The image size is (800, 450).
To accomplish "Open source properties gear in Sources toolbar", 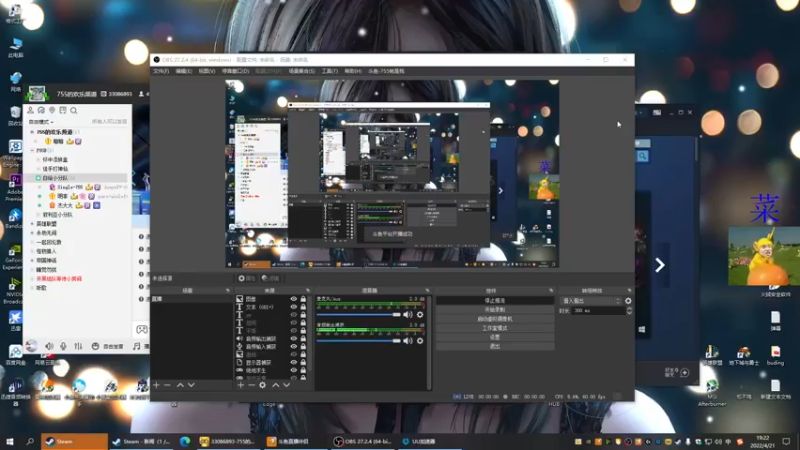I will [x=262, y=385].
